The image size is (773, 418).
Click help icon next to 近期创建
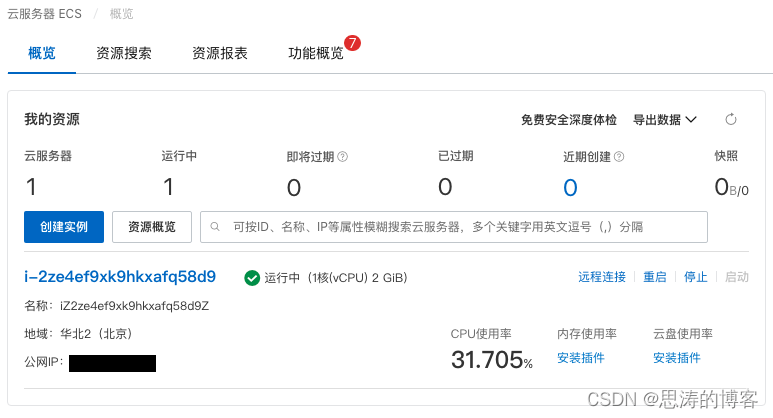(x=619, y=157)
